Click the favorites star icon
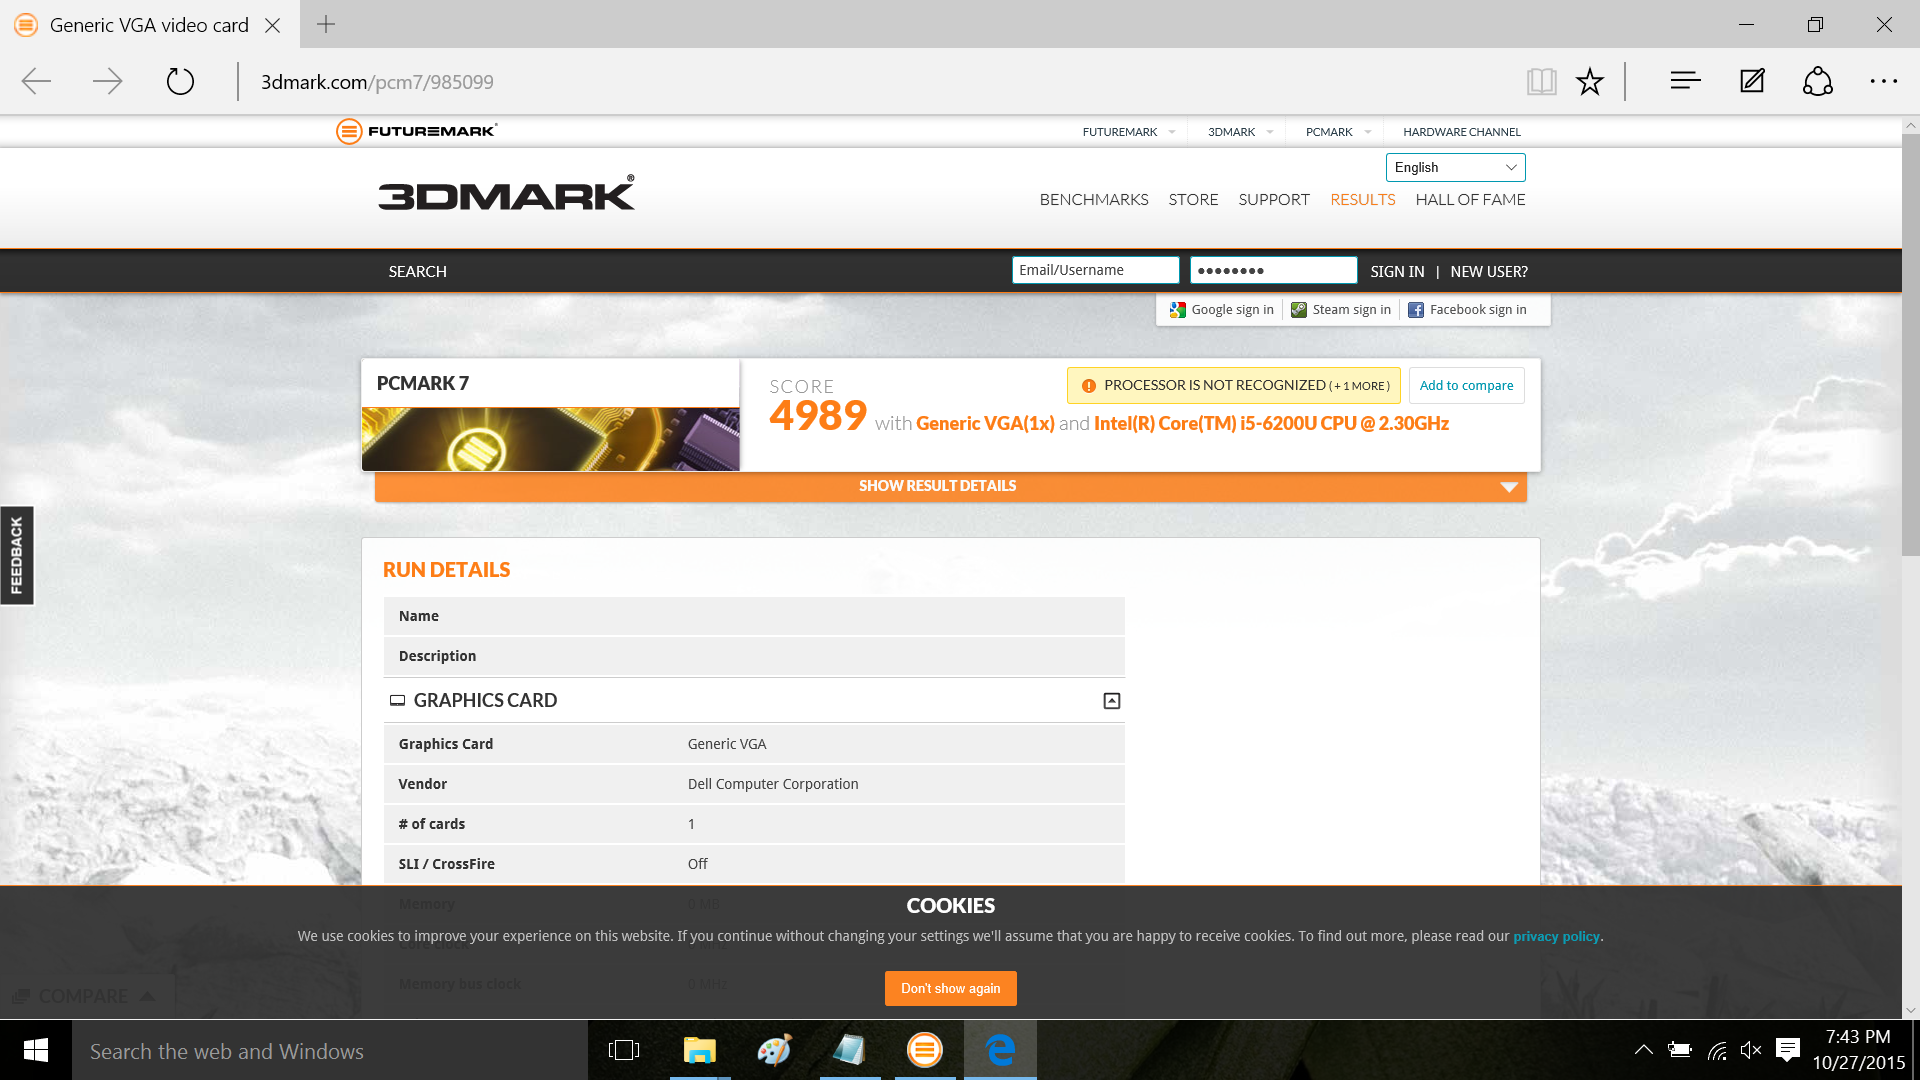Image resolution: width=1920 pixels, height=1080 pixels. tap(1589, 82)
